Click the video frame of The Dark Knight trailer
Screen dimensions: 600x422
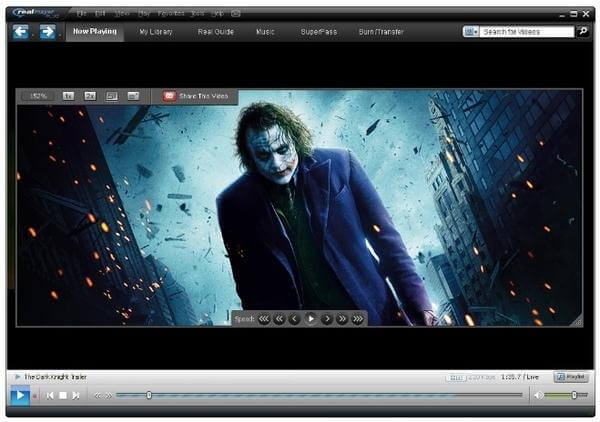click(299, 208)
